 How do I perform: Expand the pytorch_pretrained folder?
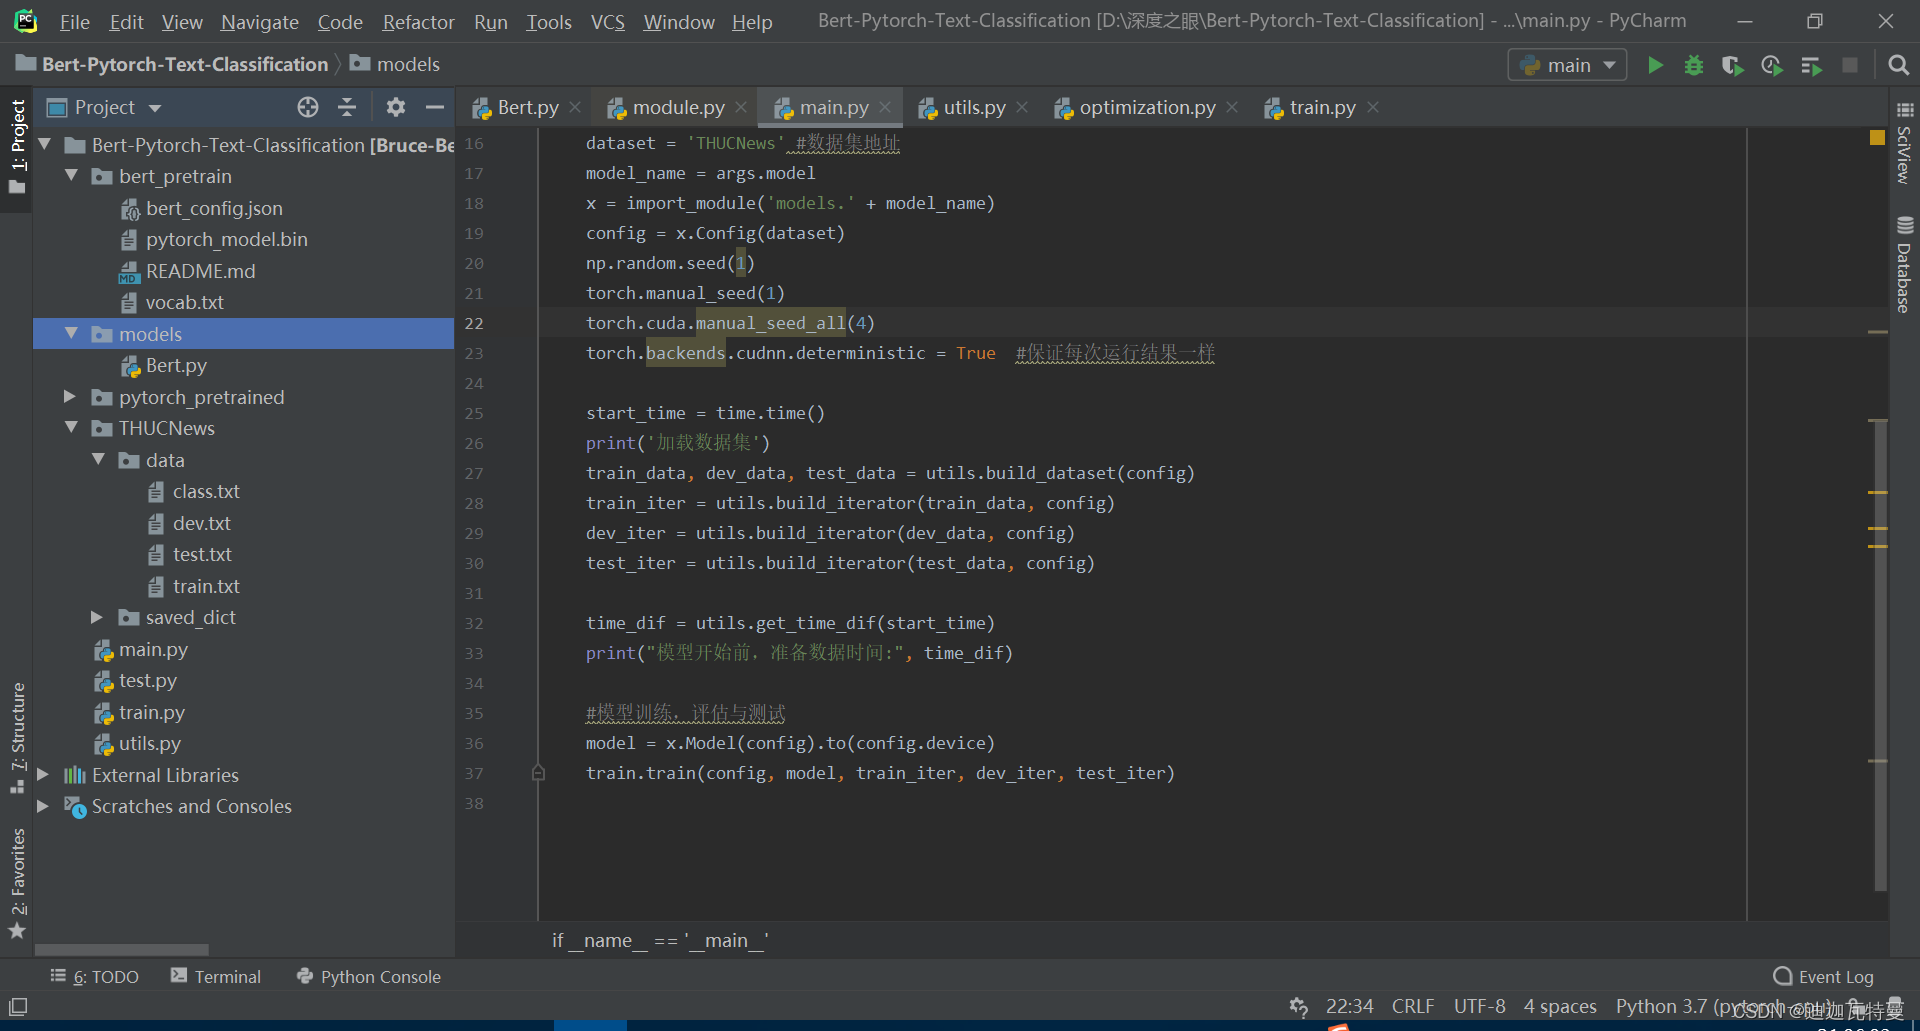point(70,396)
